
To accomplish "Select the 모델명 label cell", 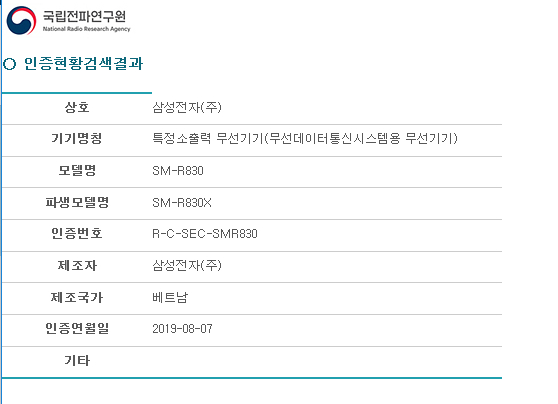I will pos(77,170).
